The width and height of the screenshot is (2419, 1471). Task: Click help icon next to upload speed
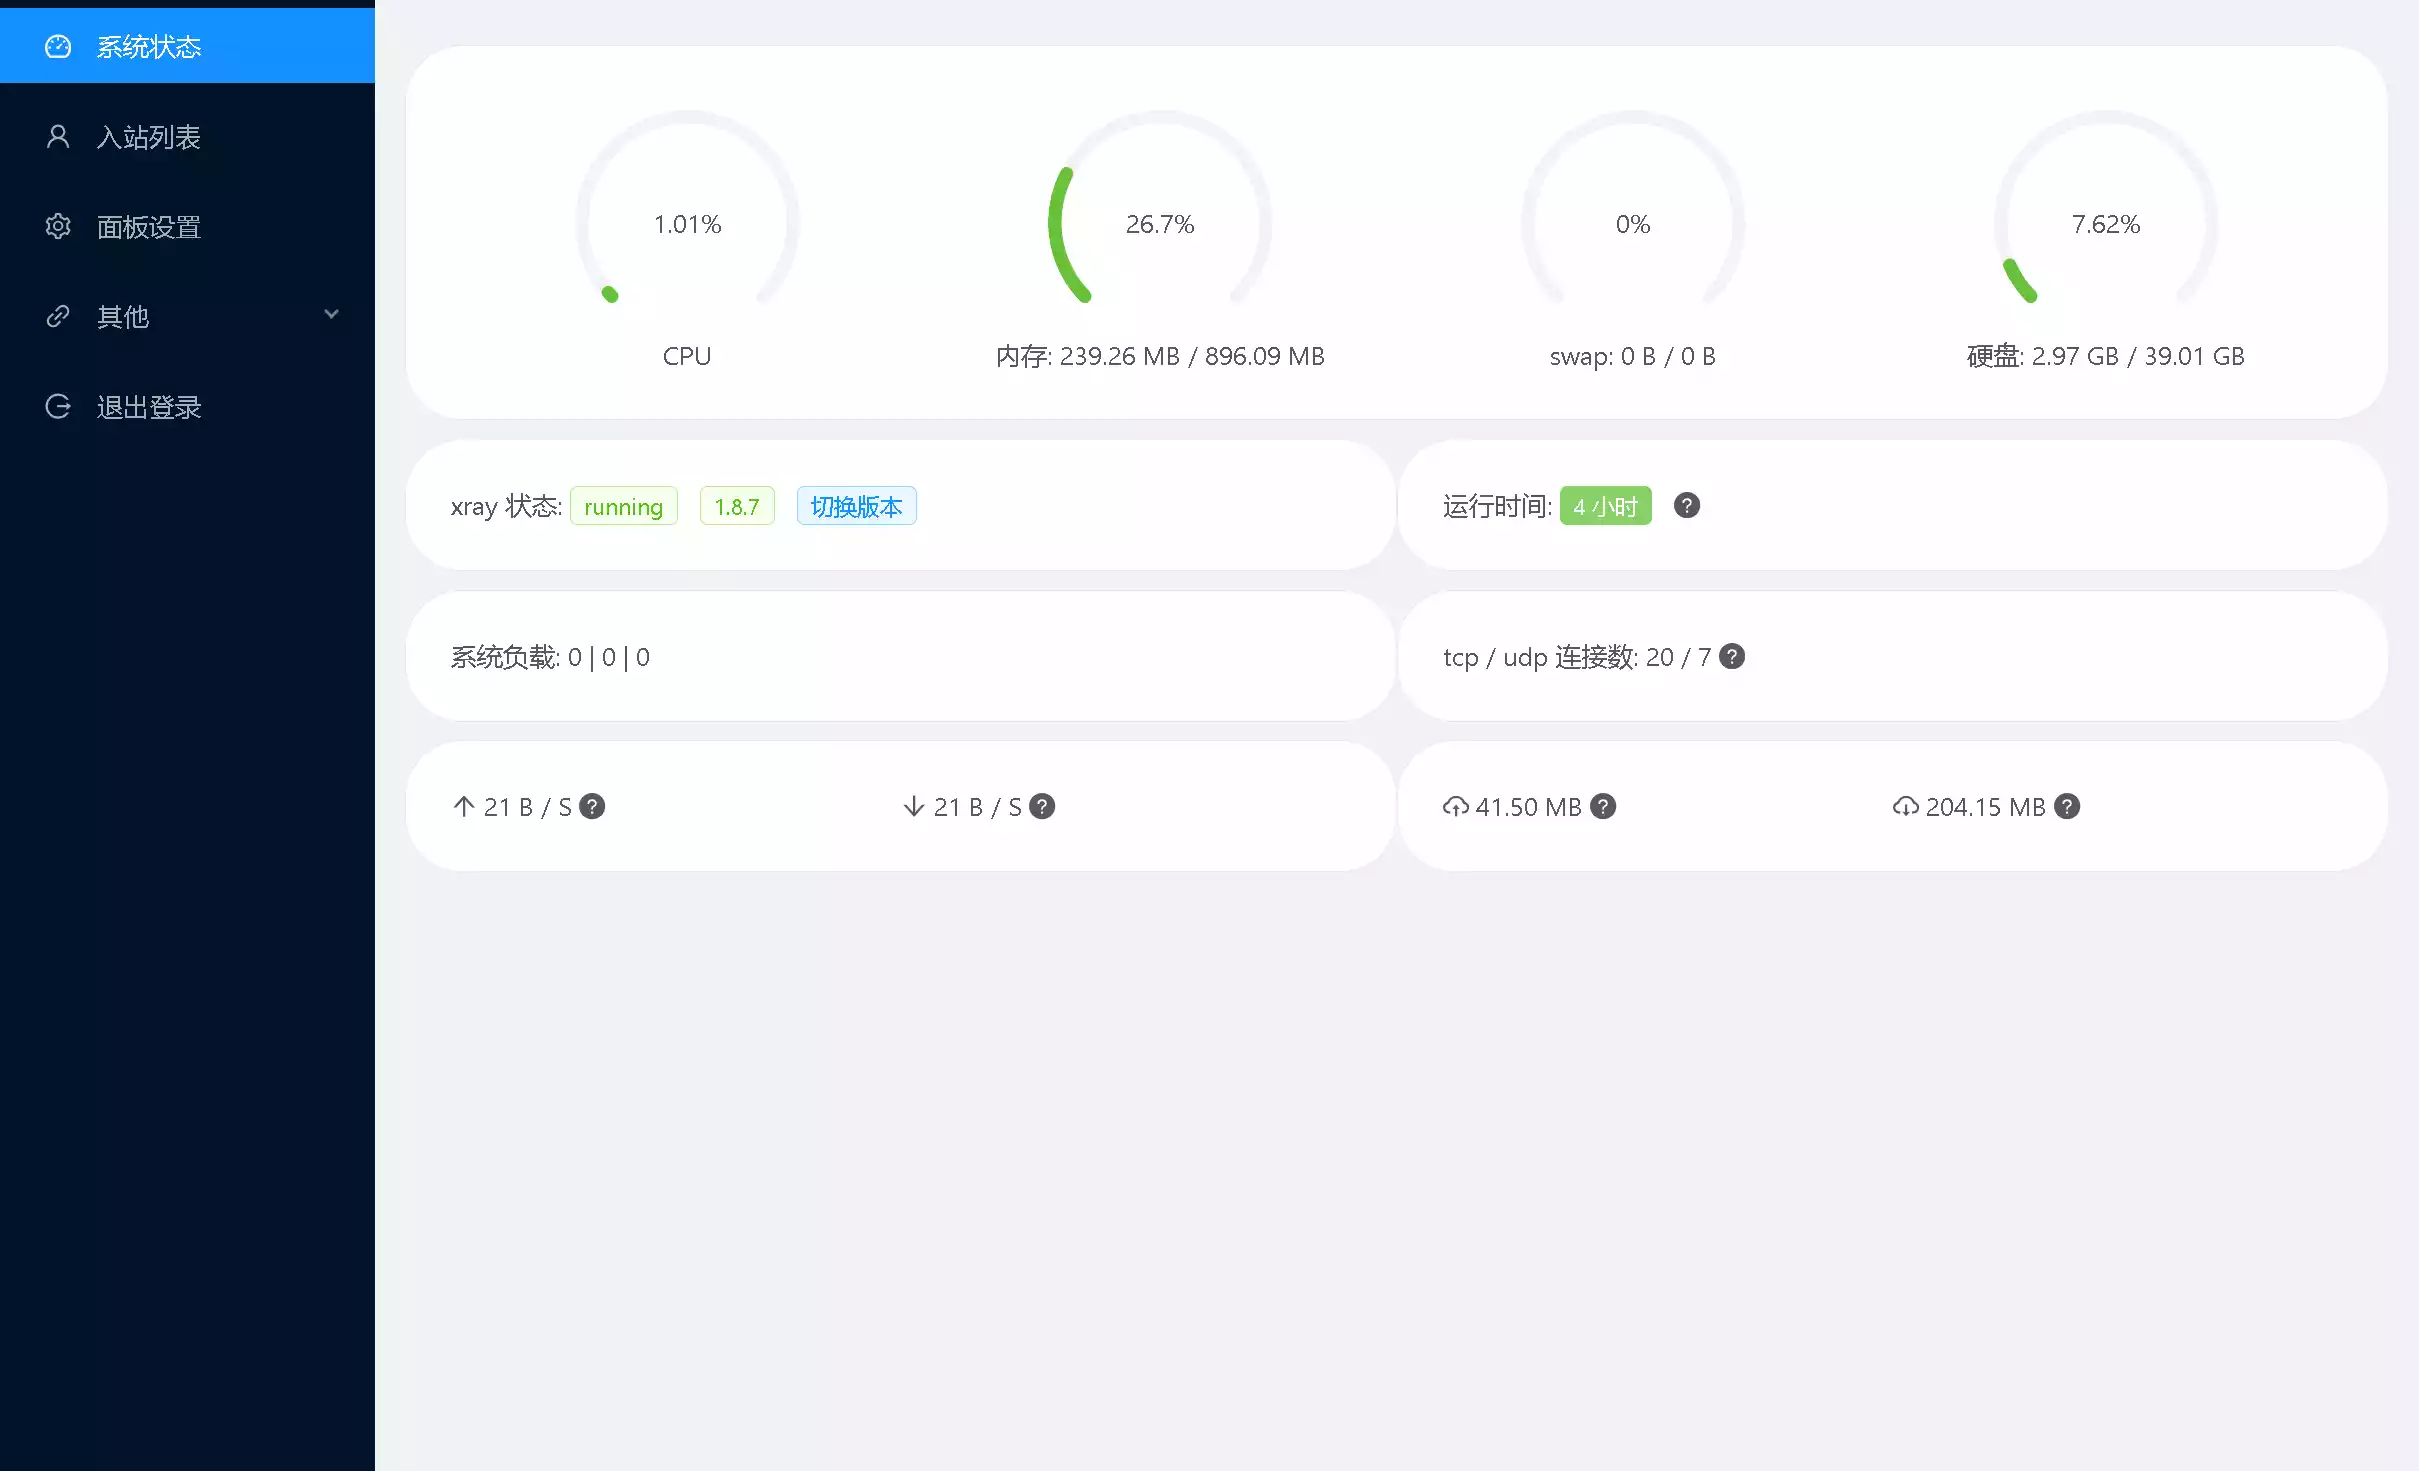tap(592, 807)
